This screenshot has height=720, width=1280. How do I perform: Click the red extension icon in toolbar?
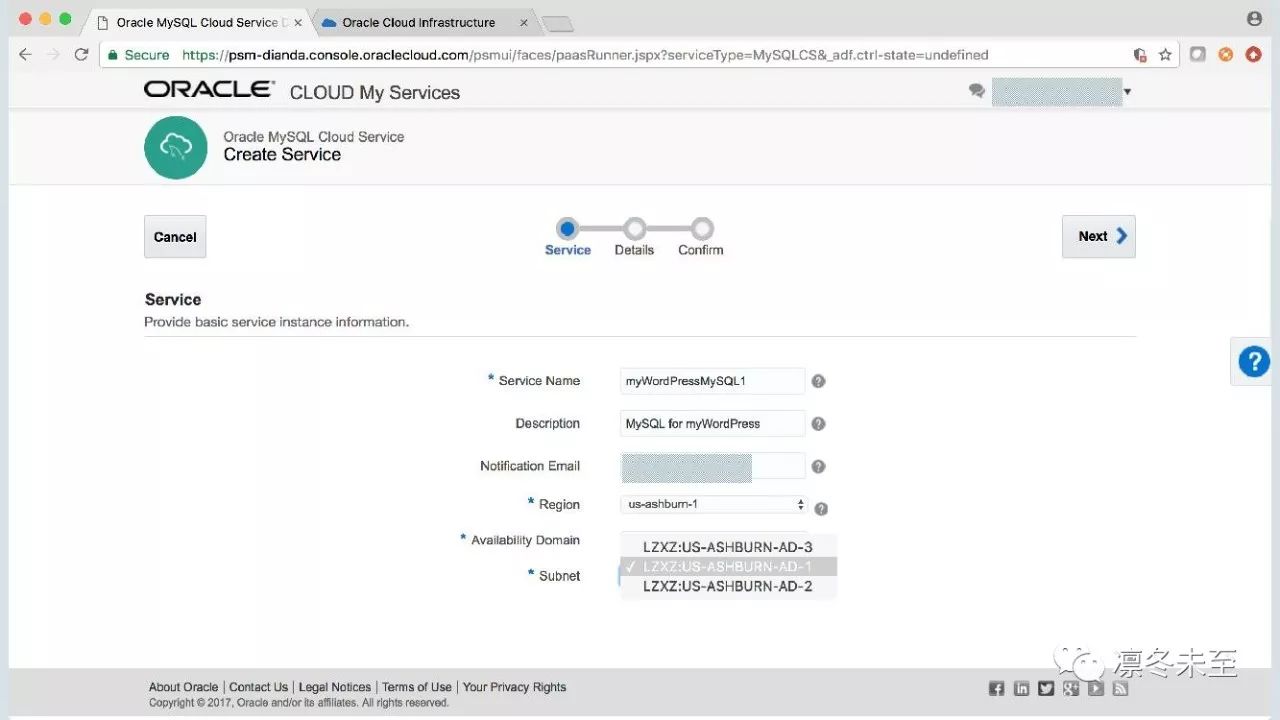(x=1253, y=55)
